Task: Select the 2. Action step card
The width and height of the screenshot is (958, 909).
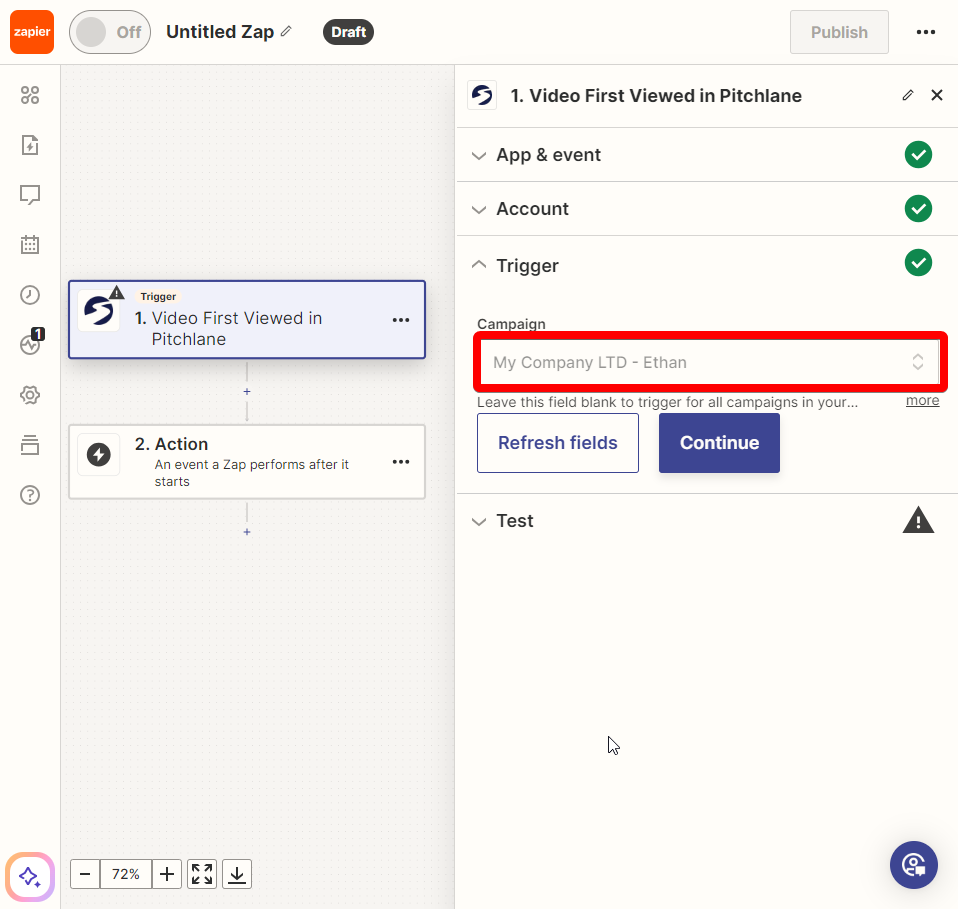Action: pos(247,462)
